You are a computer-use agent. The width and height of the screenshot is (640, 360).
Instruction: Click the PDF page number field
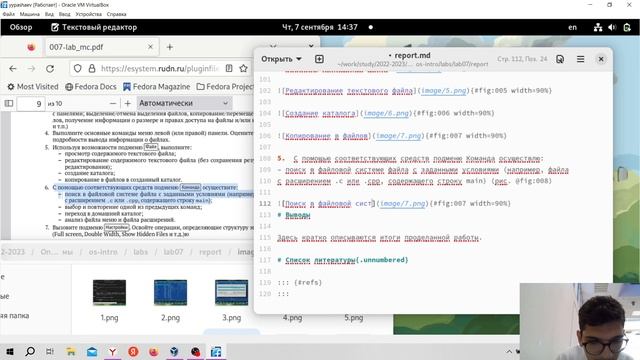coord(31,104)
